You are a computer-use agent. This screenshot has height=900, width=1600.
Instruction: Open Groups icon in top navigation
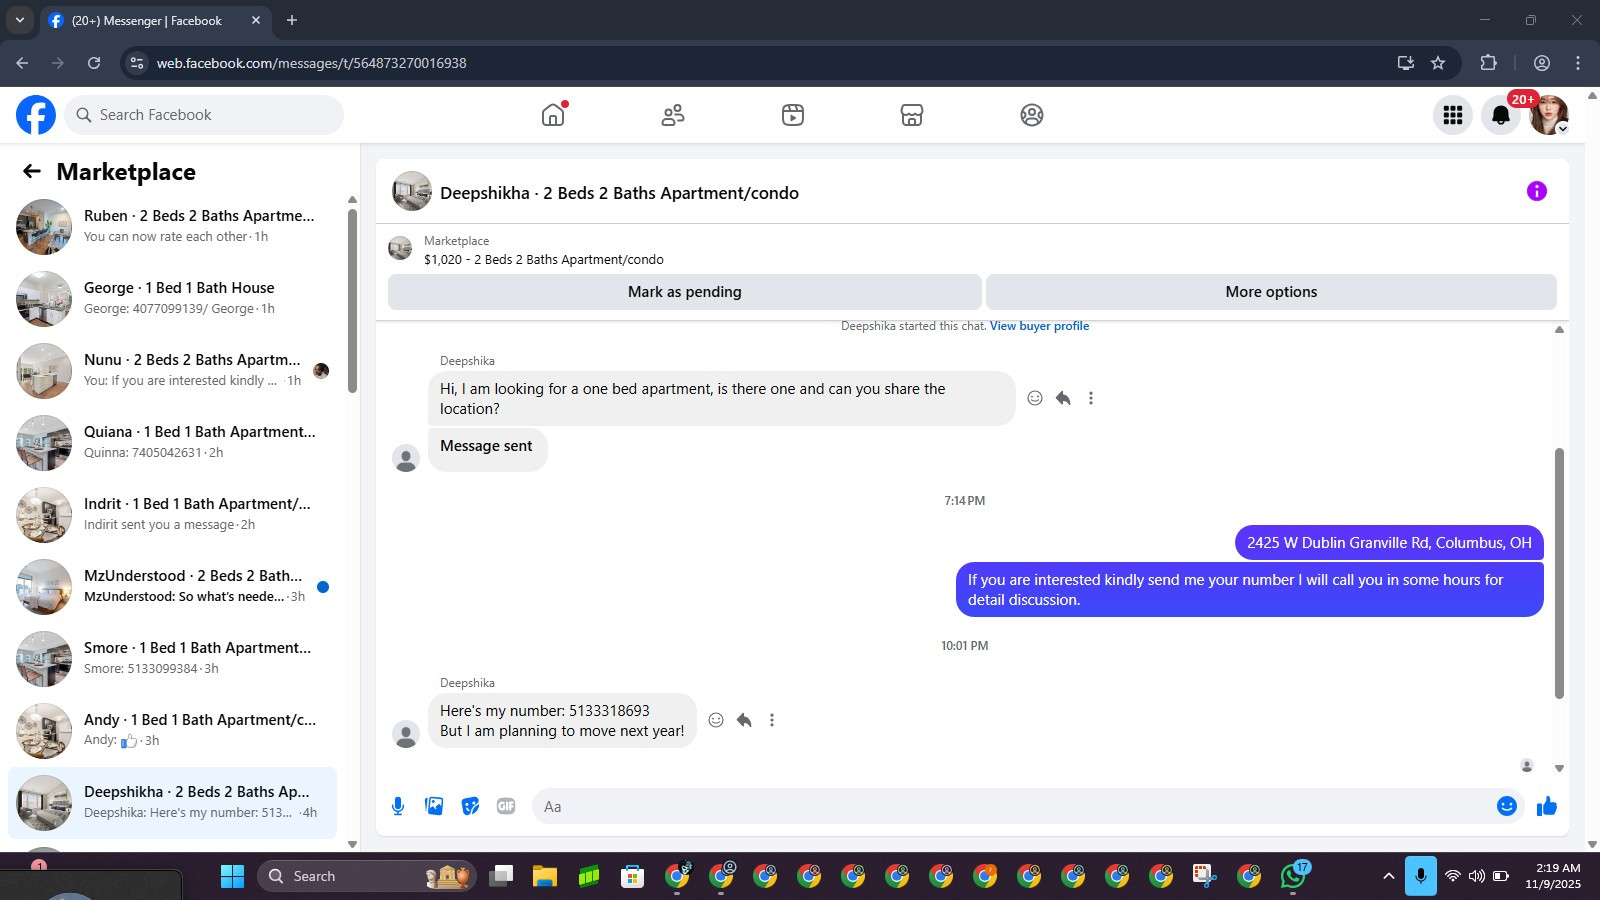1032,115
